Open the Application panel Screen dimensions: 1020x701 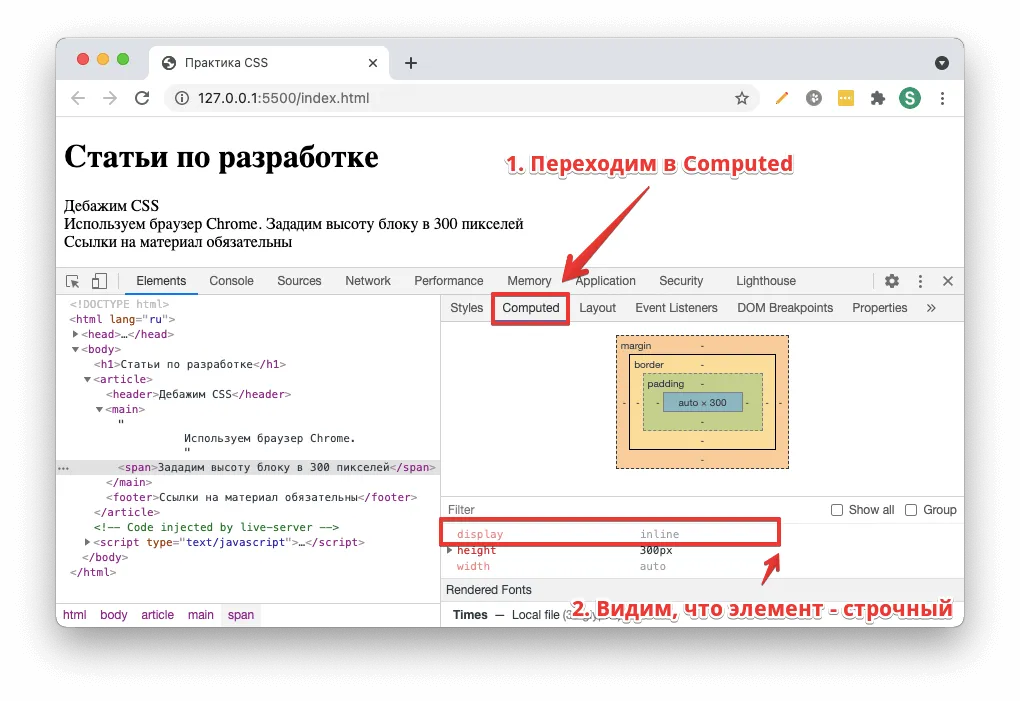tap(605, 281)
